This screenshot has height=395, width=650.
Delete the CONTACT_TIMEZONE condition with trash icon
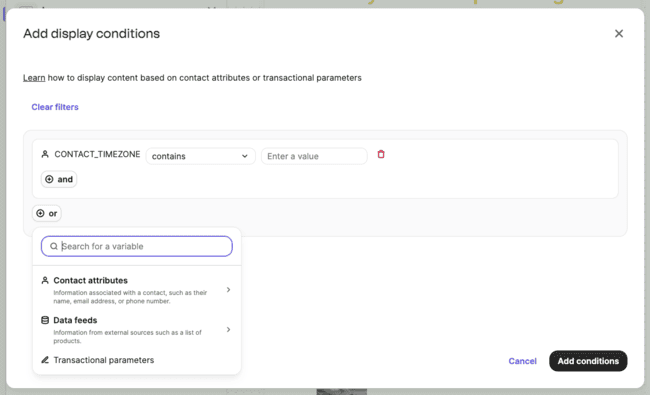point(381,154)
